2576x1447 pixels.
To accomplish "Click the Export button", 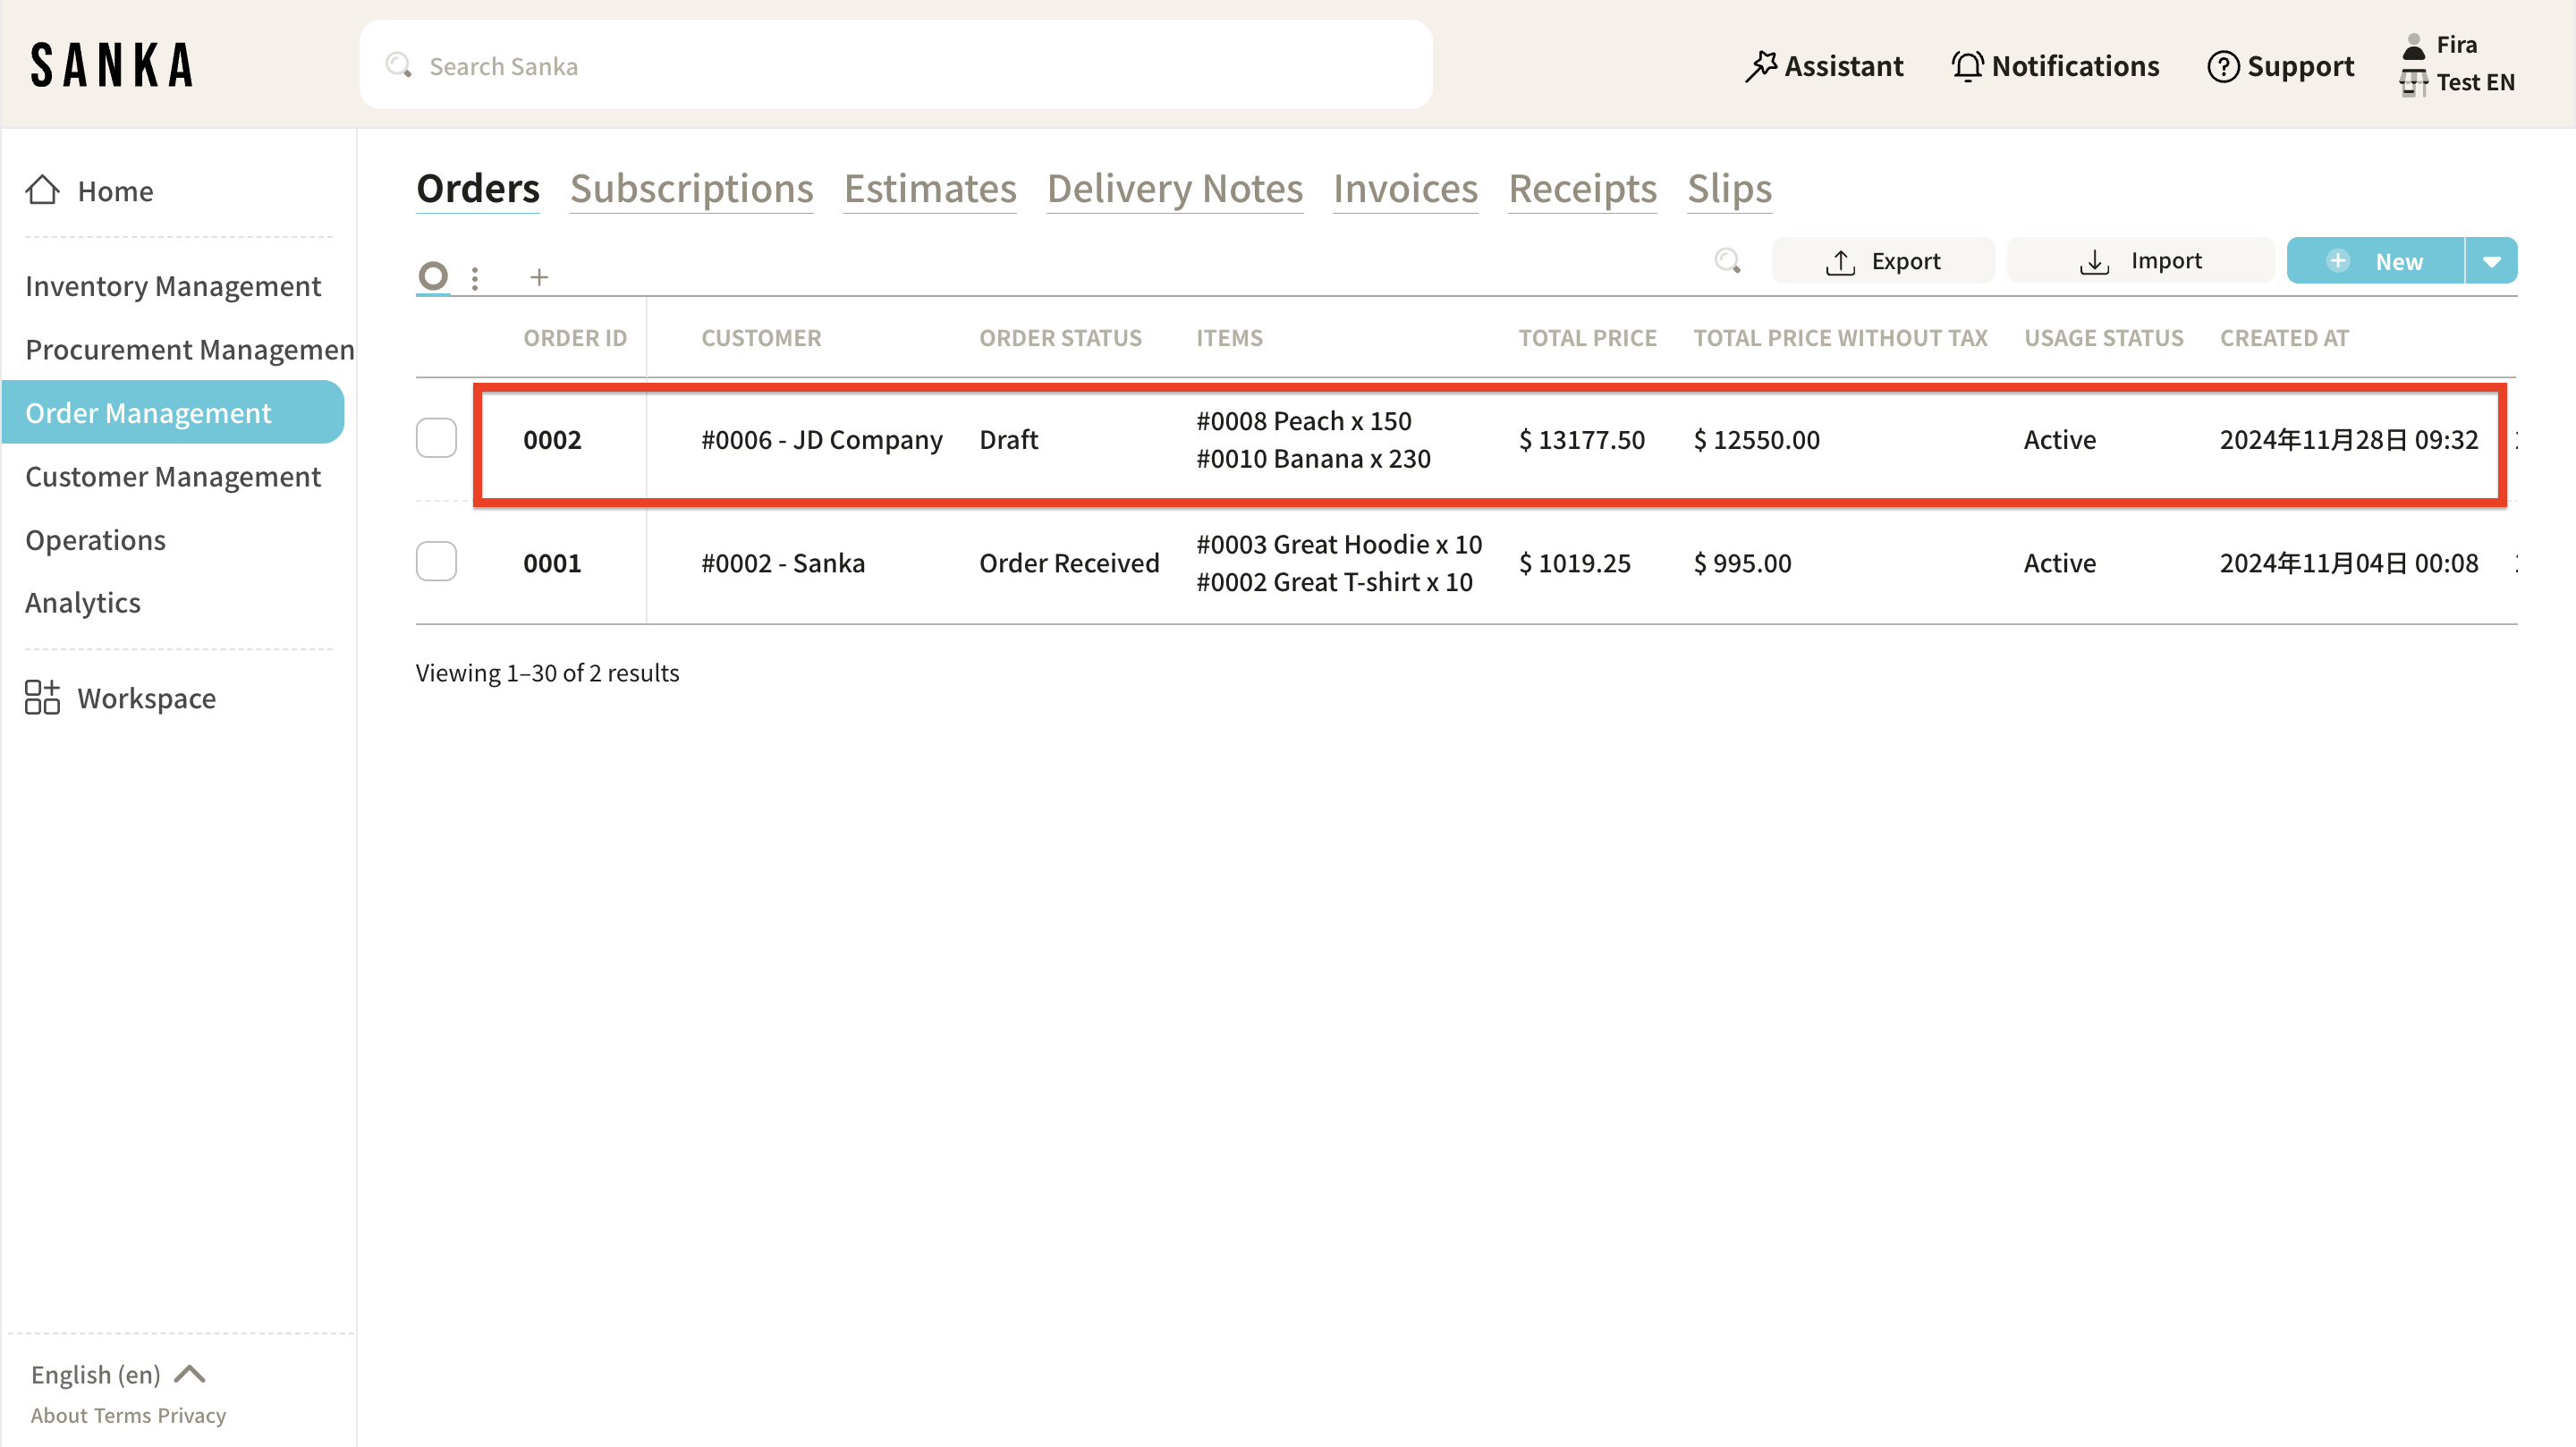I will click(1882, 261).
